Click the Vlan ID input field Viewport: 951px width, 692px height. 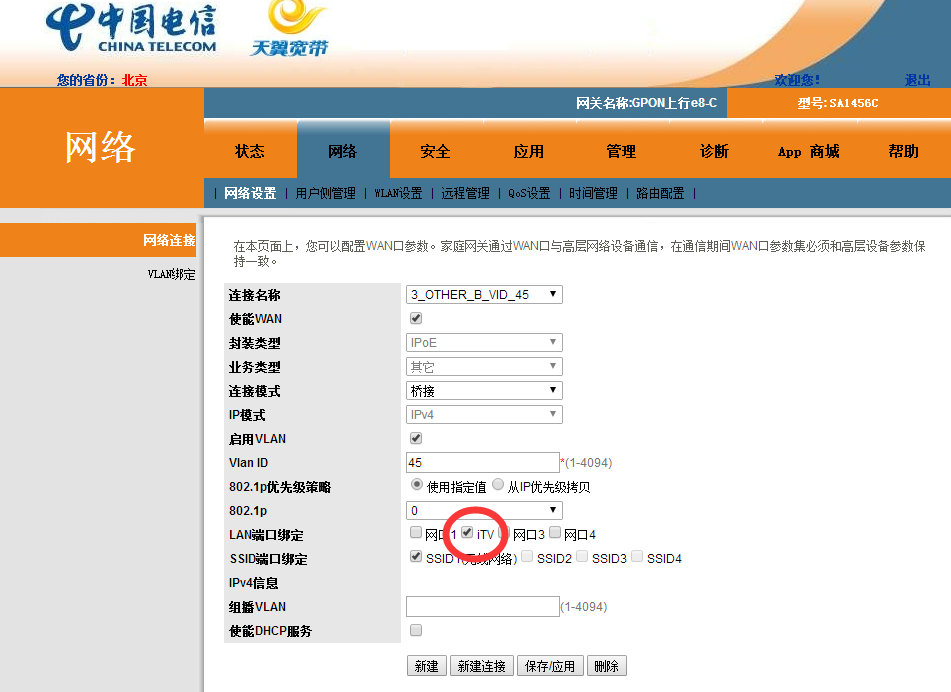tap(483, 463)
